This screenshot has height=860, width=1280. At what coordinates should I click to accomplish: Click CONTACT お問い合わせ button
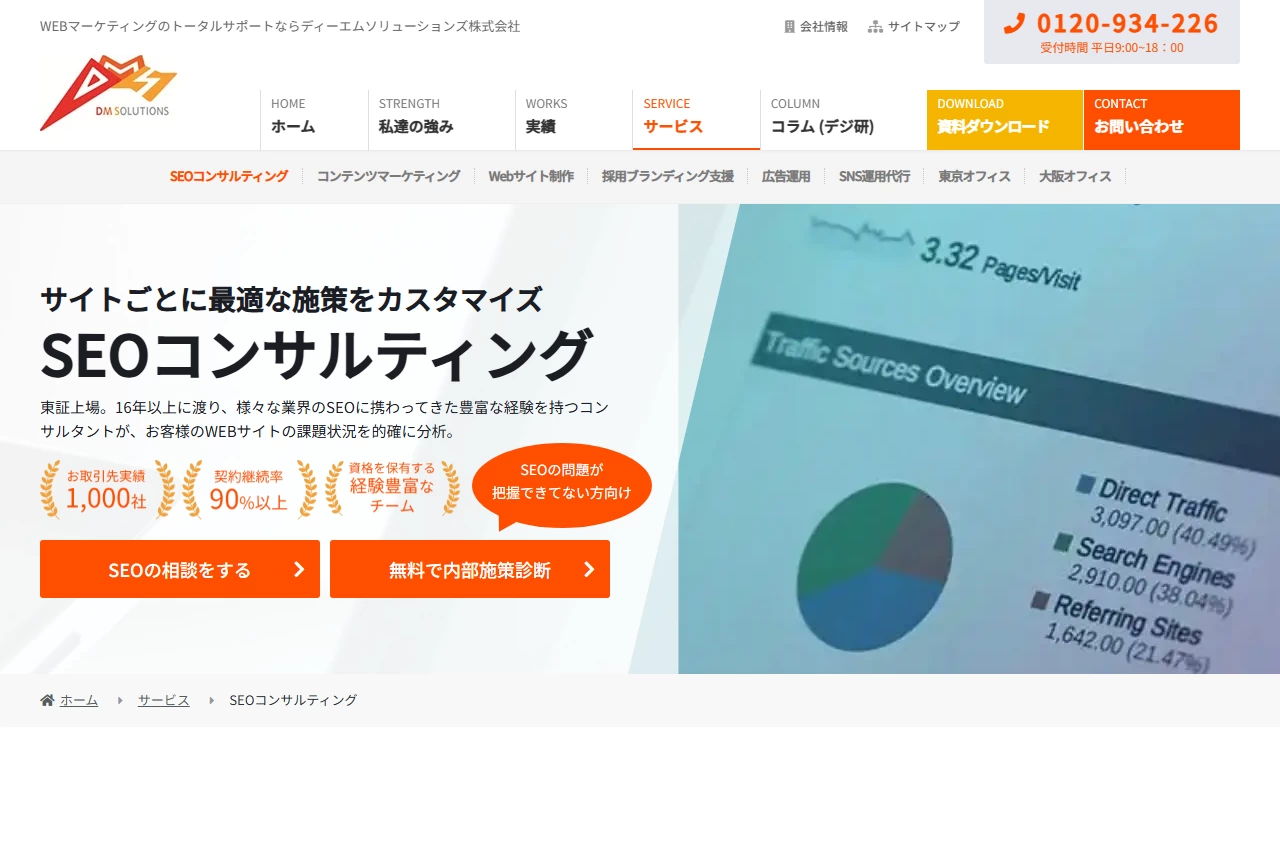click(x=1162, y=120)
